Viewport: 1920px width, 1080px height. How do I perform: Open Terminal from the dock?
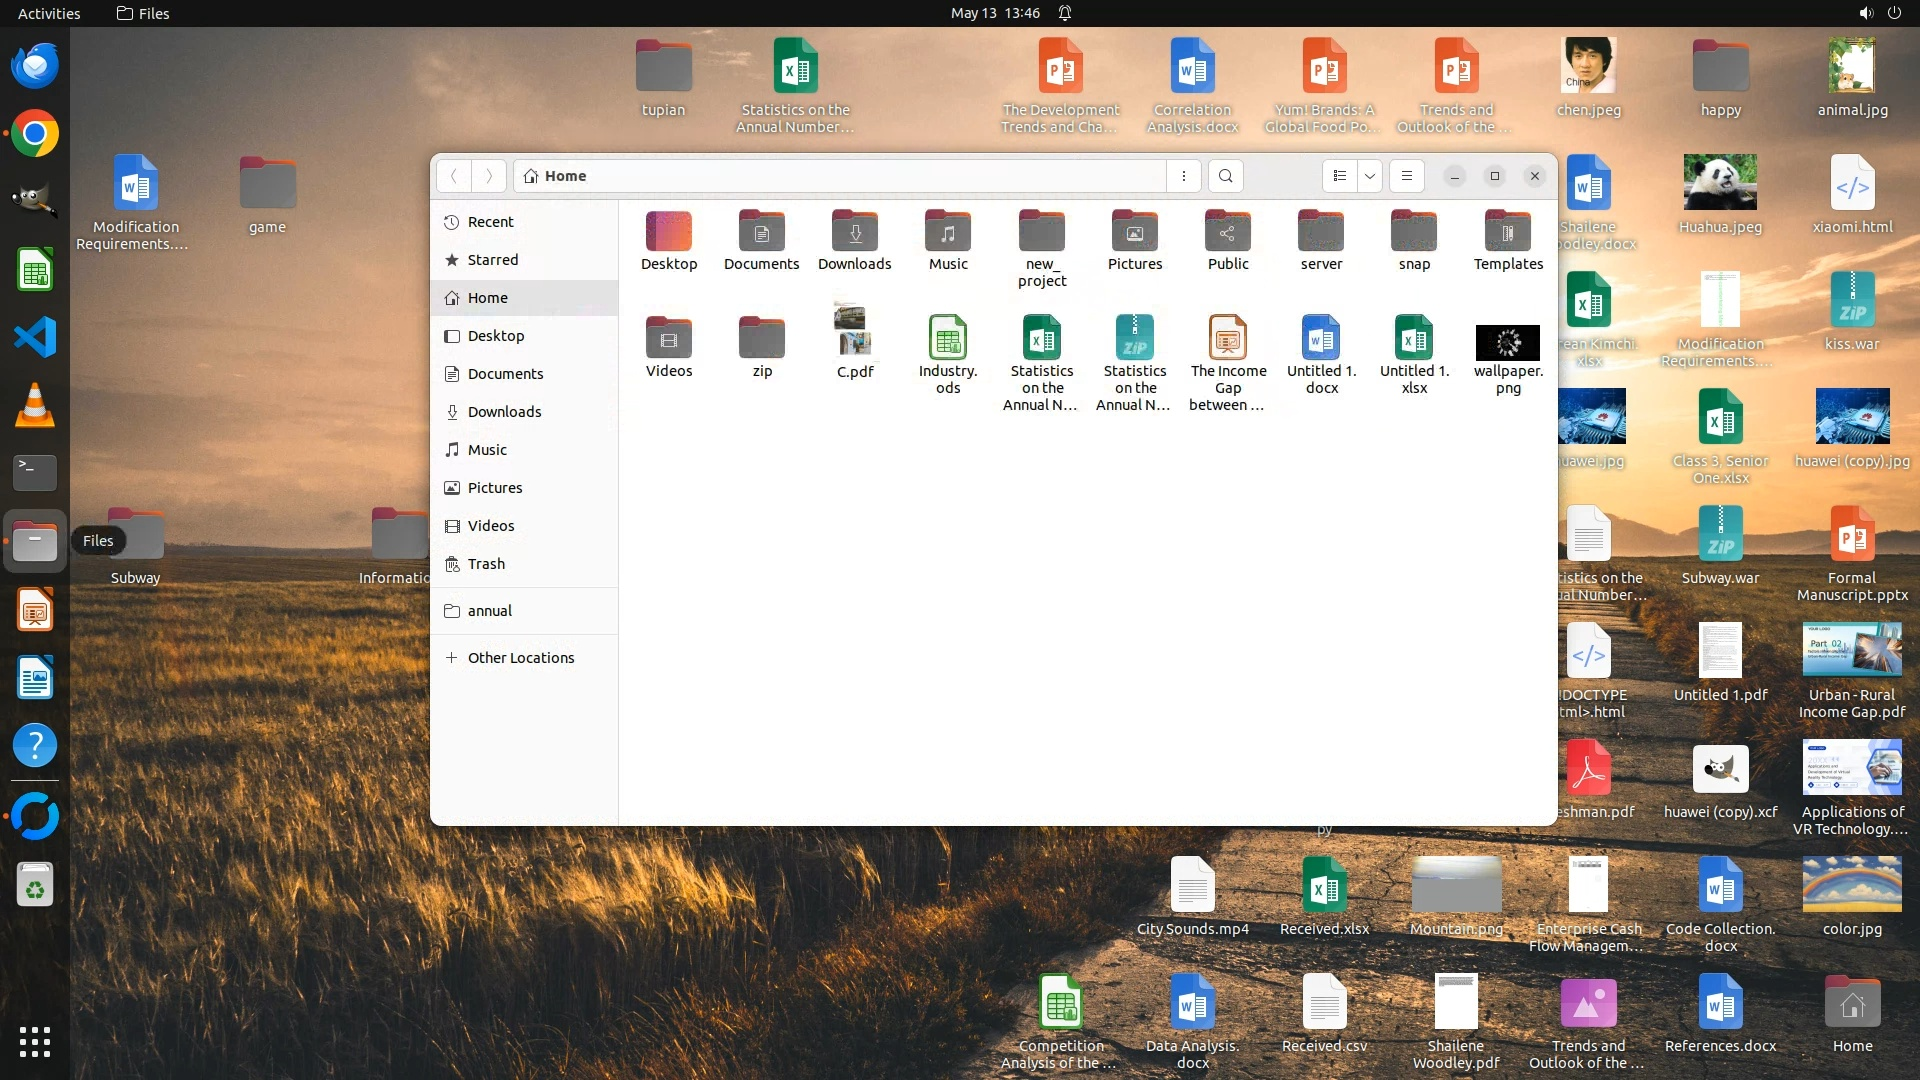(35, 472)
